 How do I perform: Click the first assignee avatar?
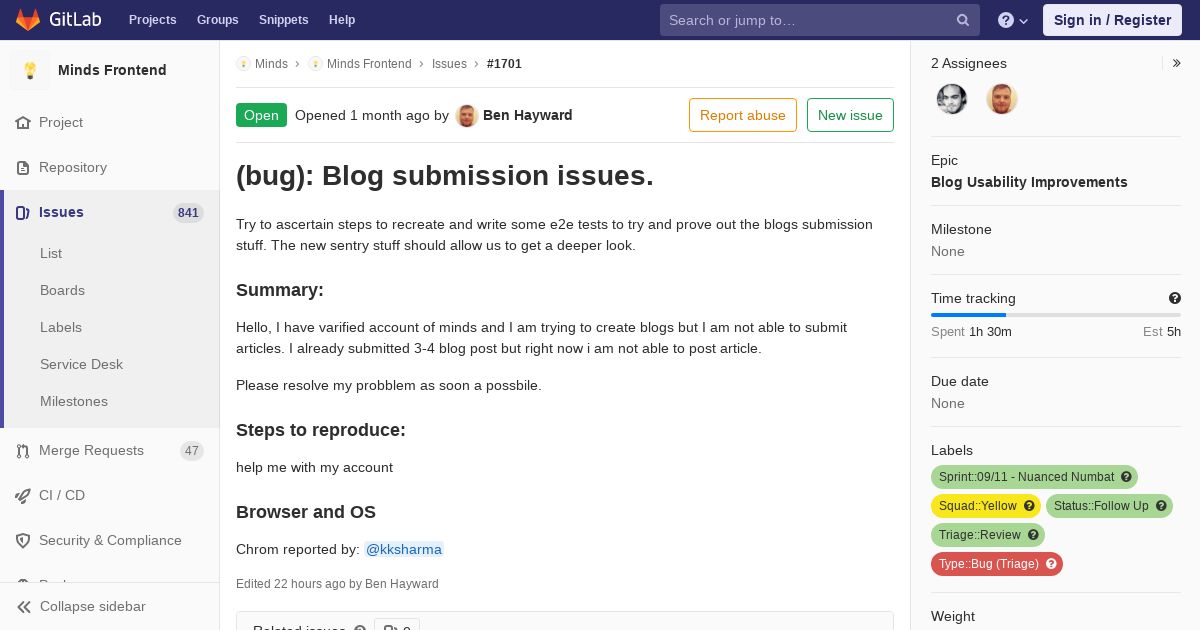(952, 99)
